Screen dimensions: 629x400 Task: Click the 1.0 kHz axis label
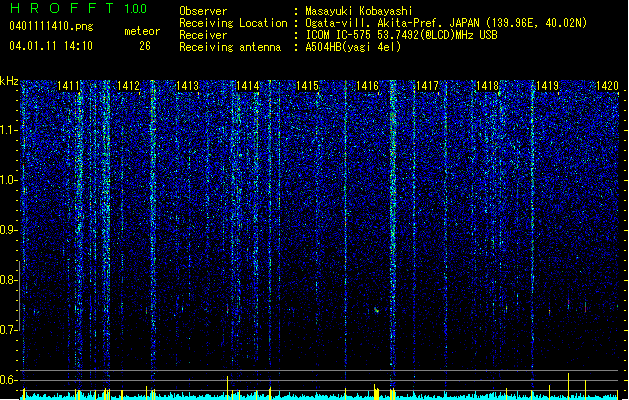coord(9,180)
